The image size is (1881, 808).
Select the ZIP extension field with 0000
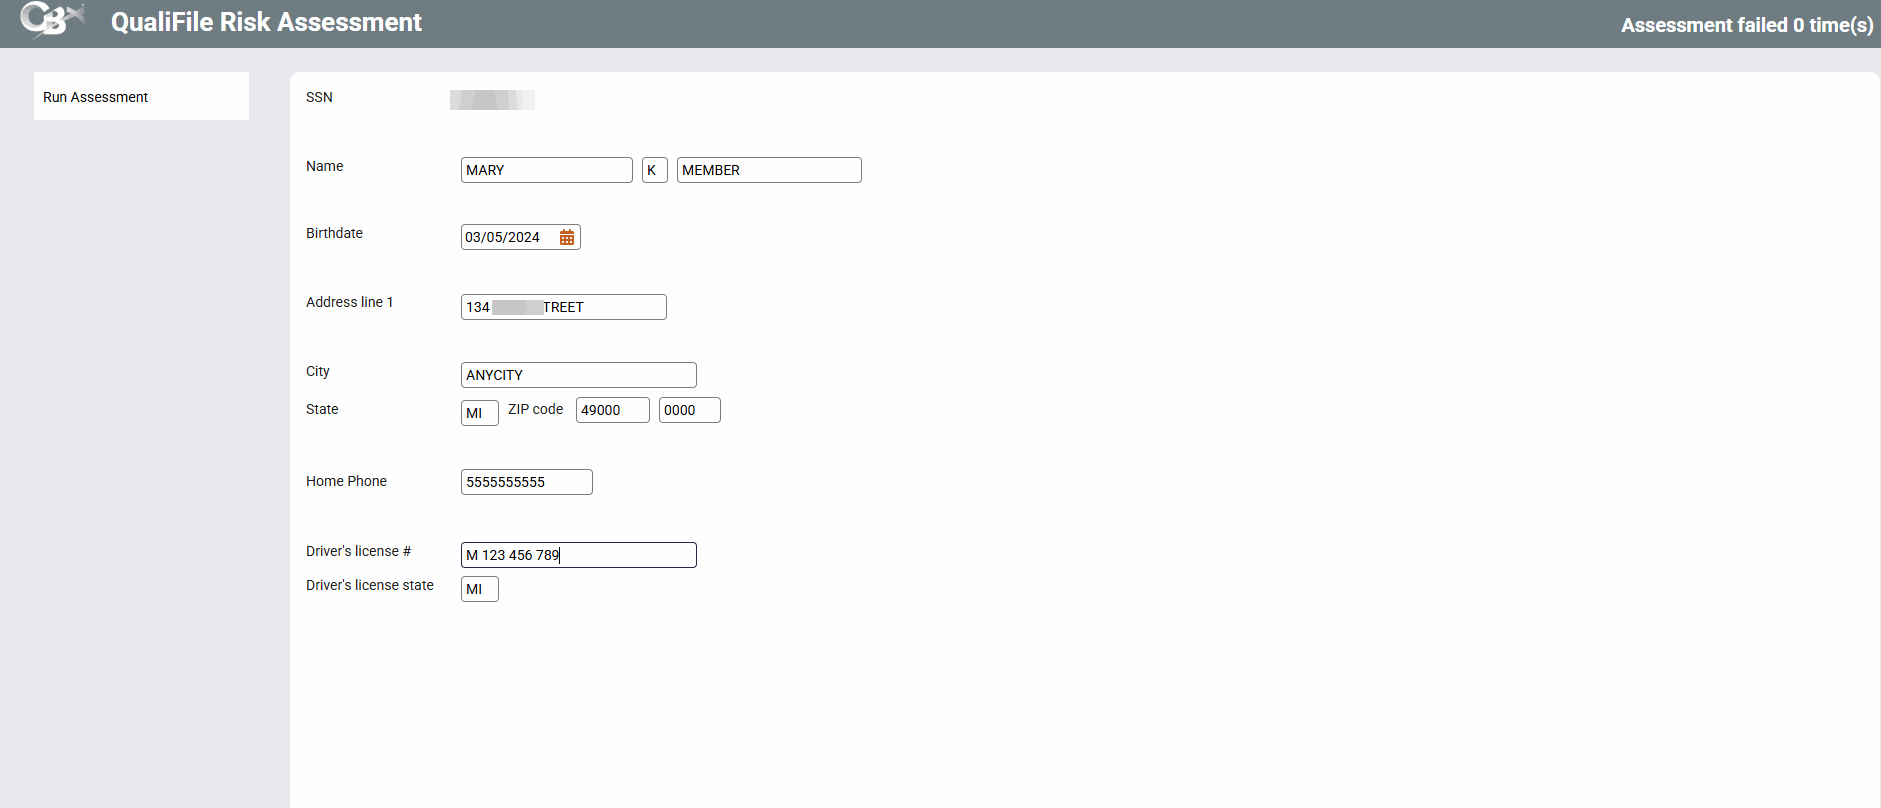(689, 410)
